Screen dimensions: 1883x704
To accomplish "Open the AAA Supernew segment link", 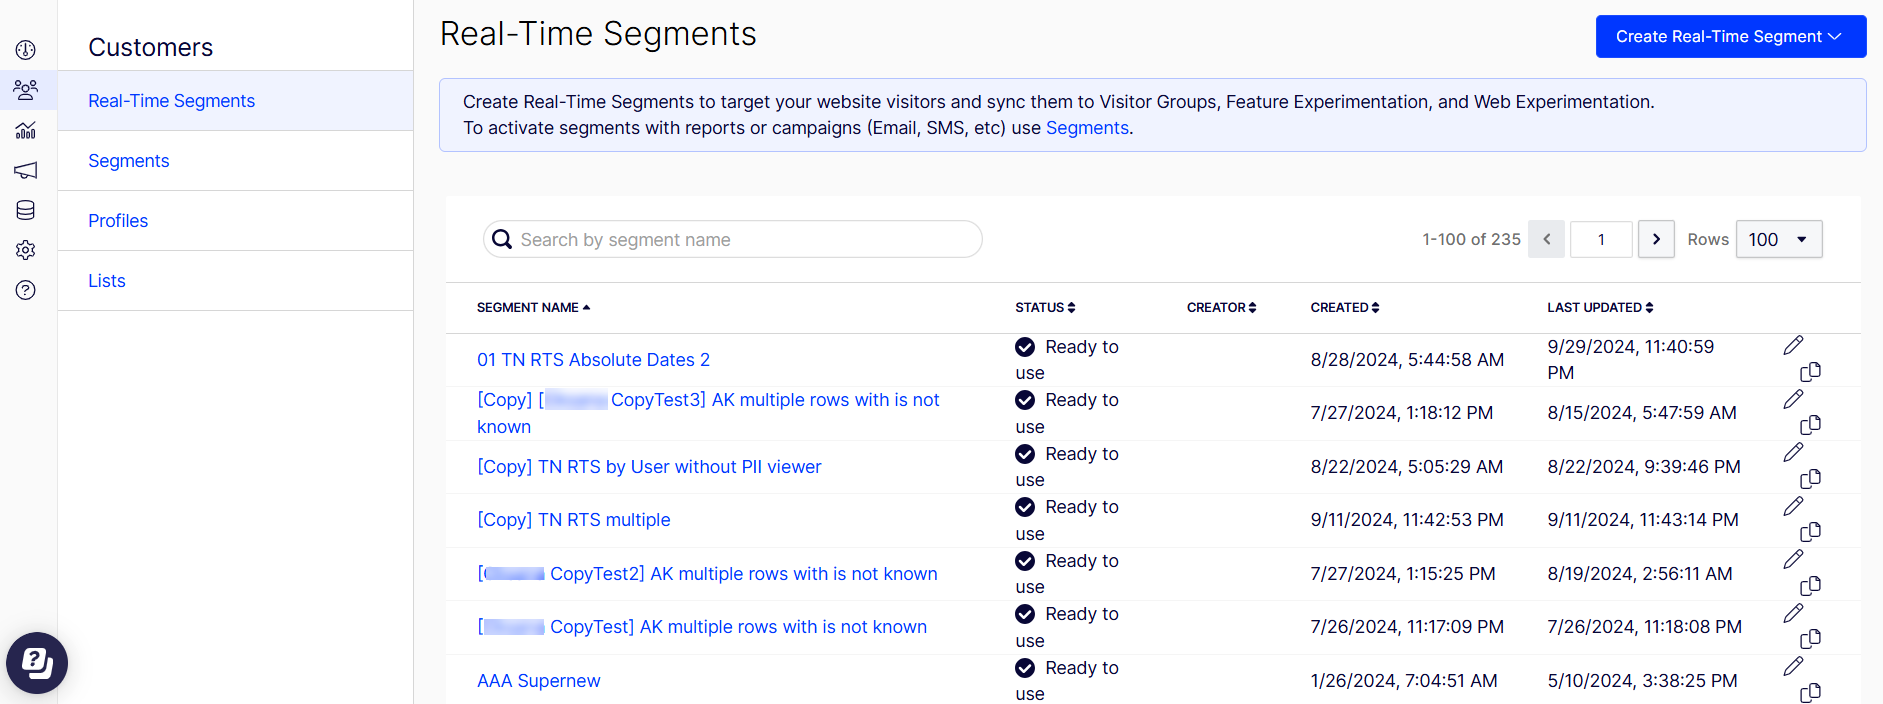I will pyautogui.click(x=539, y=681).
